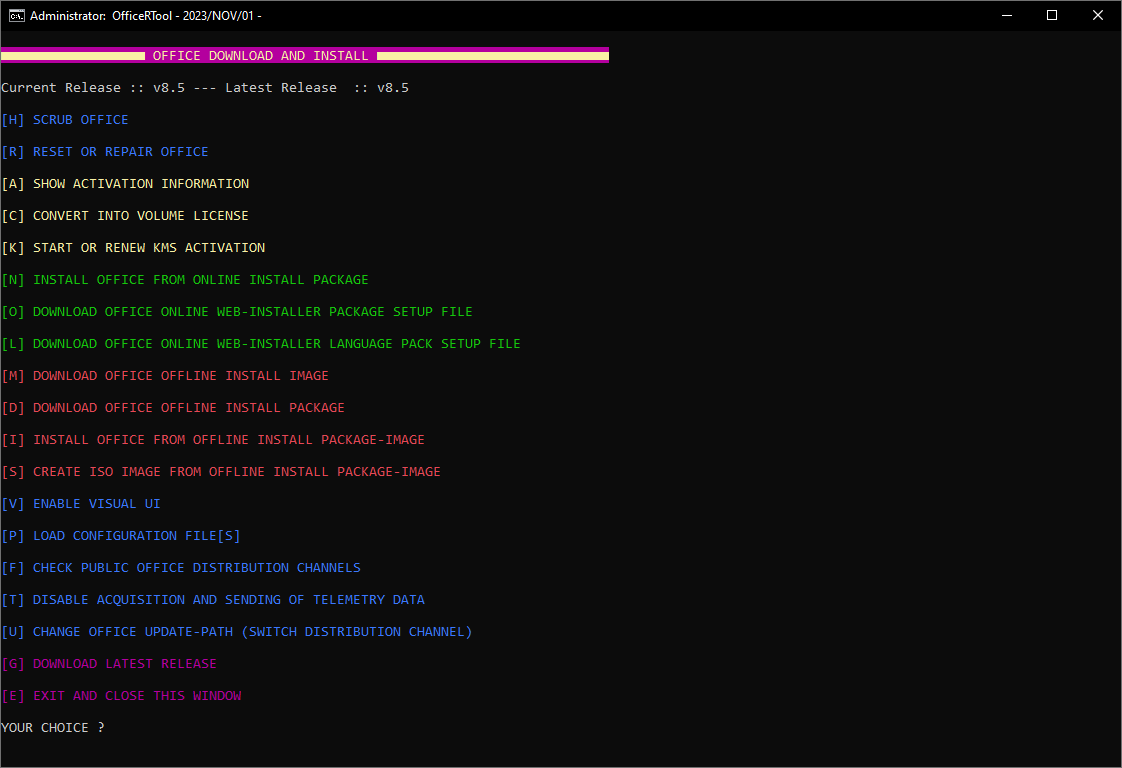
Task: Select [R] RESET OR REPAIR OFFICE
Action: [x=105, y=152]
